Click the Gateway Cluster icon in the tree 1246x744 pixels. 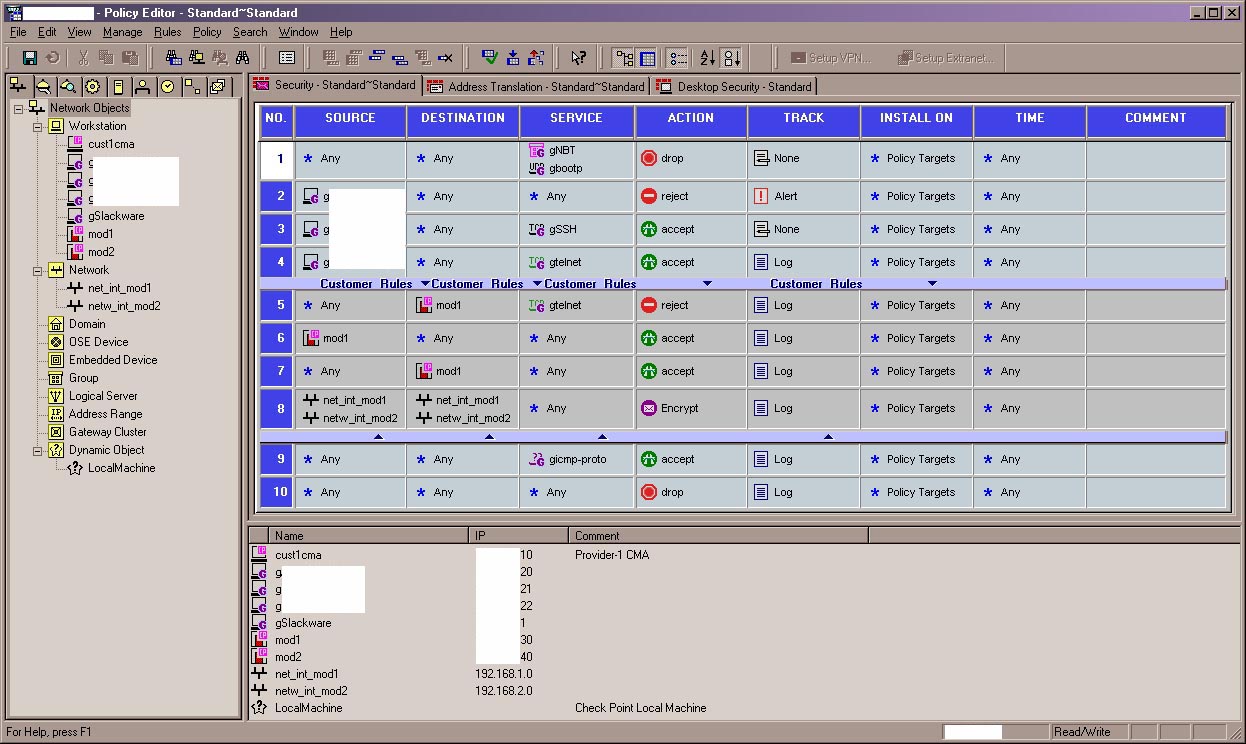coord(56,432)
